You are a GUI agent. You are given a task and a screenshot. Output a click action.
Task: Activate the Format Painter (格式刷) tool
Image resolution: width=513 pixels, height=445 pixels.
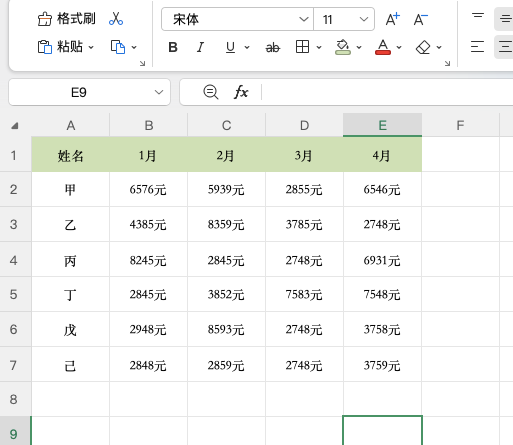coord(66,19)
